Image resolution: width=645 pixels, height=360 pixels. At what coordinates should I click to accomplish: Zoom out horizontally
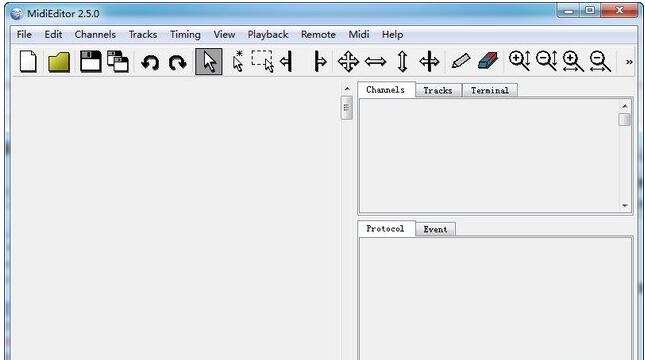coord(600,62)
